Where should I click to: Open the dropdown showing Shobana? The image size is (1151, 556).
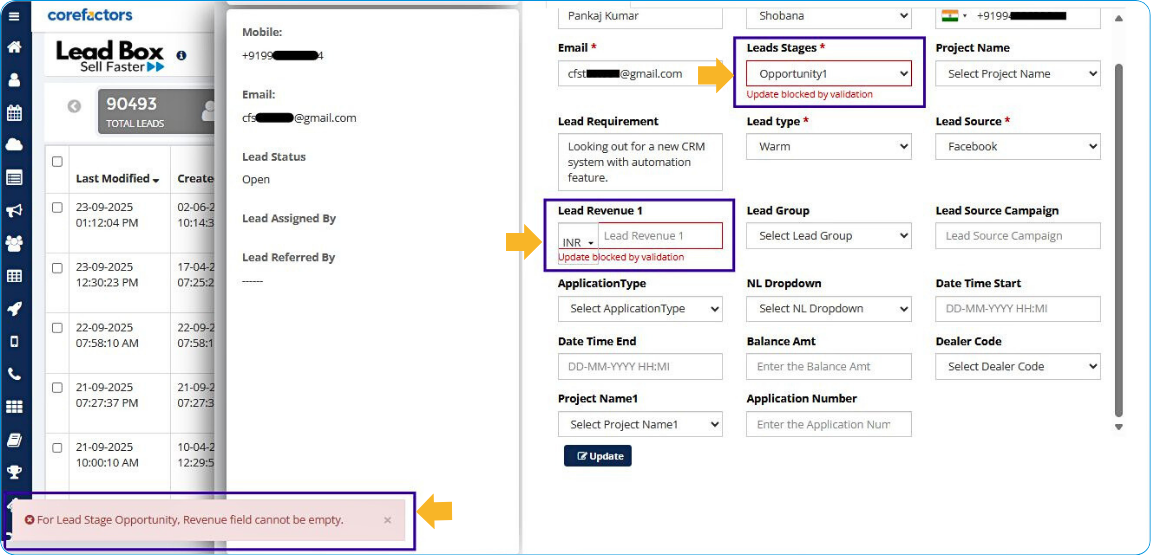(829, 15)
